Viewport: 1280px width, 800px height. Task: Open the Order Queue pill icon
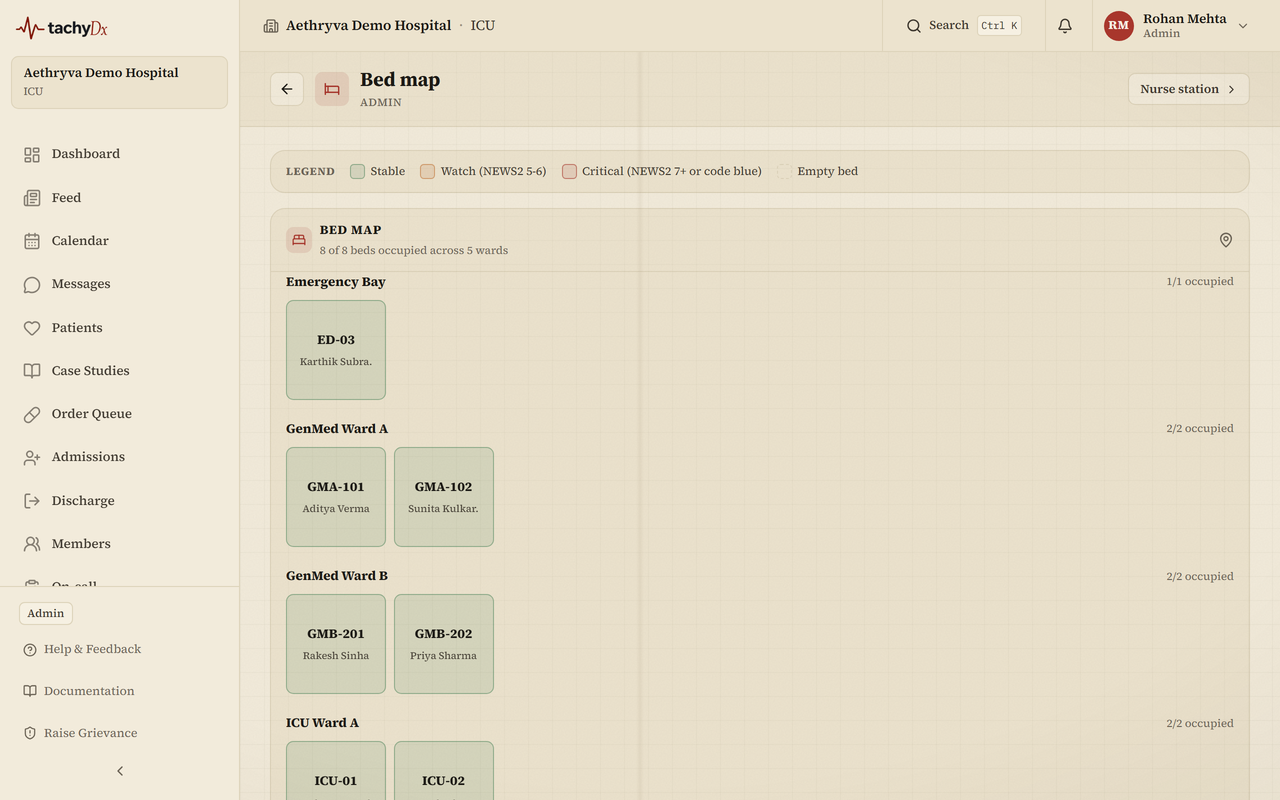tap(32, 414)
